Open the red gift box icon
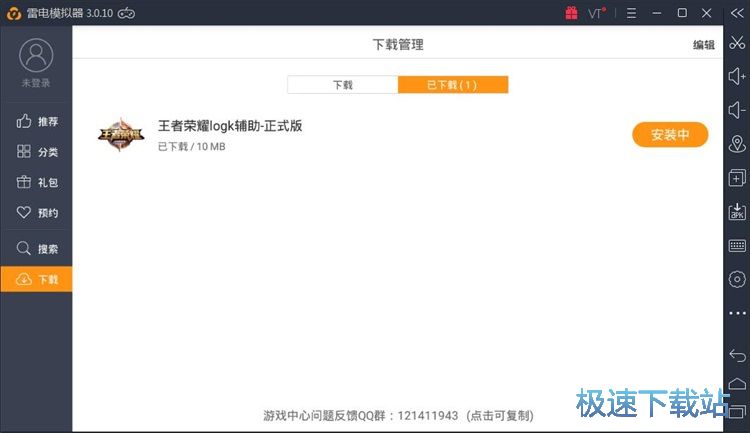The width and height of the screenshot is (750, 433). (571, 13)
